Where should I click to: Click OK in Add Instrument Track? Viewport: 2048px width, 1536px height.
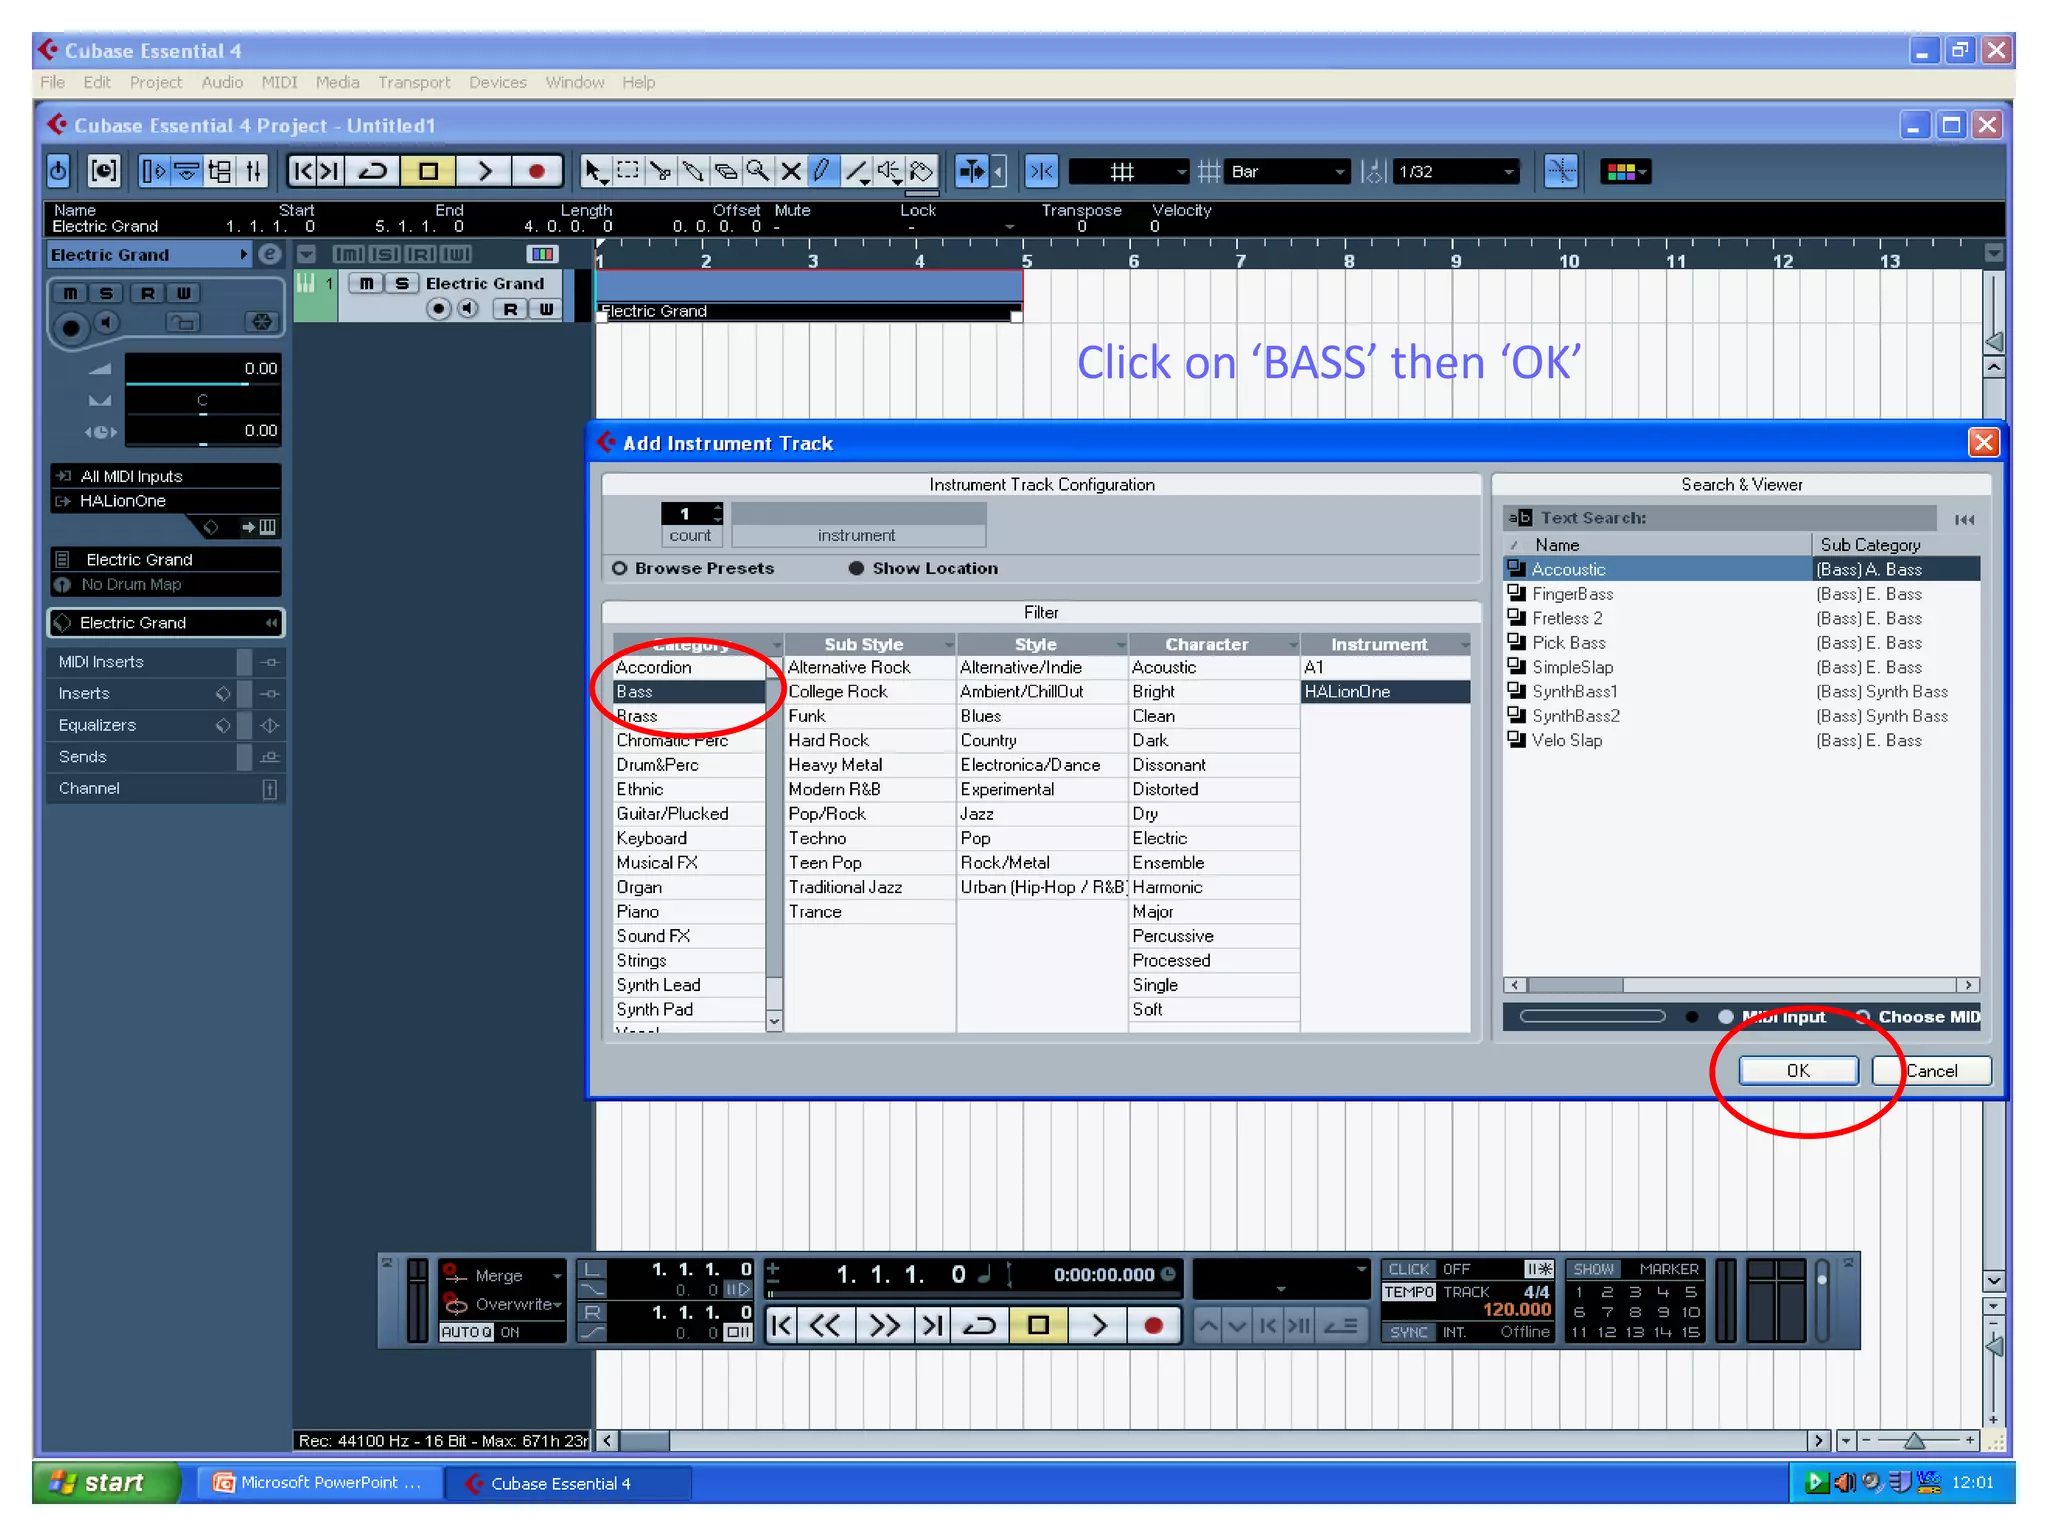pos(1798,1071)
